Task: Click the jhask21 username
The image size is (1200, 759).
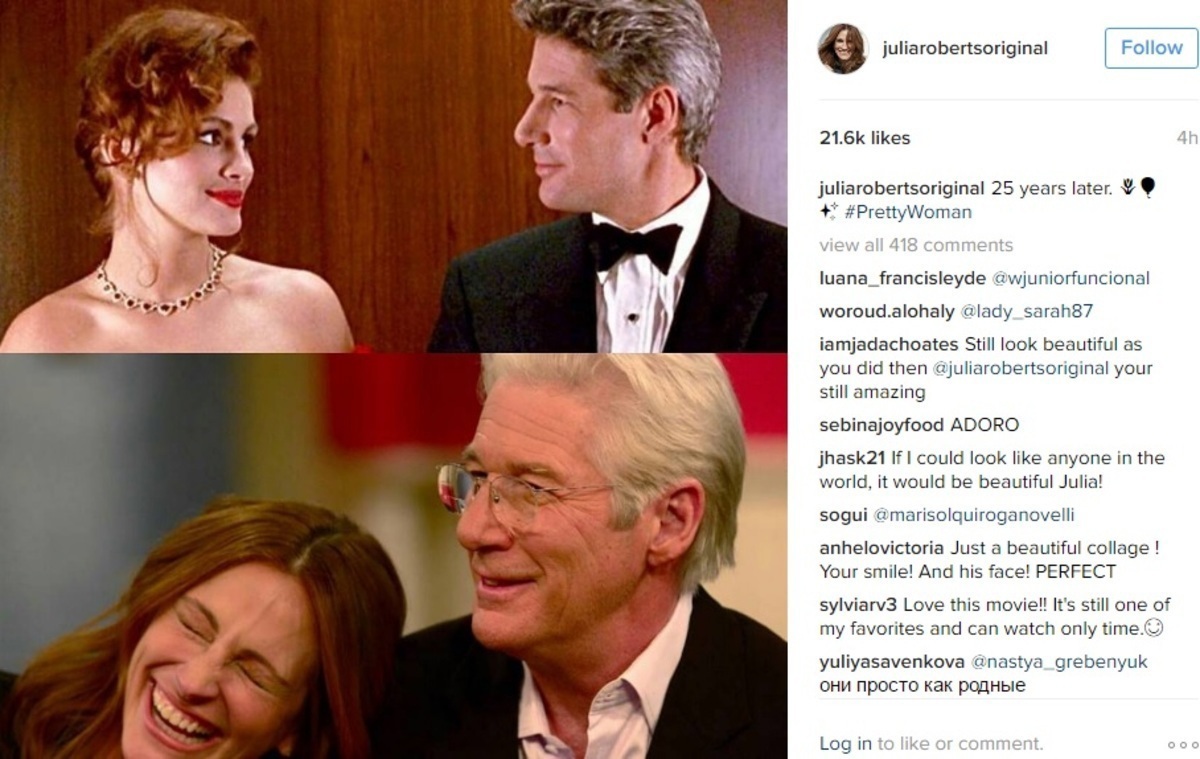Action: [852, 458]
